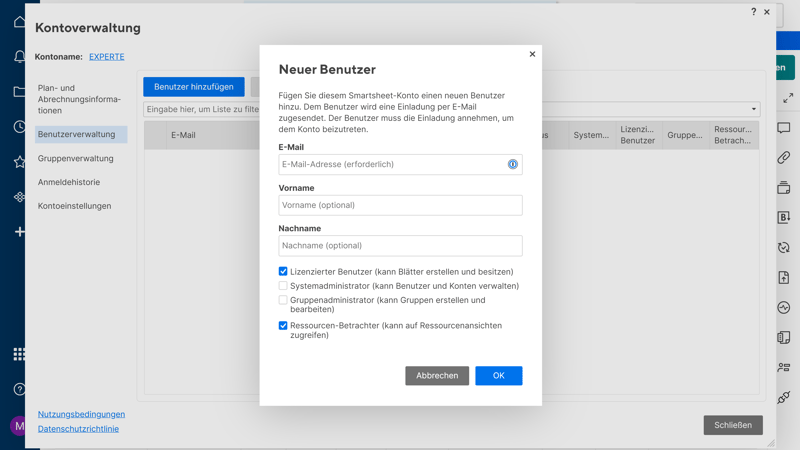Select Gruppenverwaltung in the side menu

(x=76, y=158)
